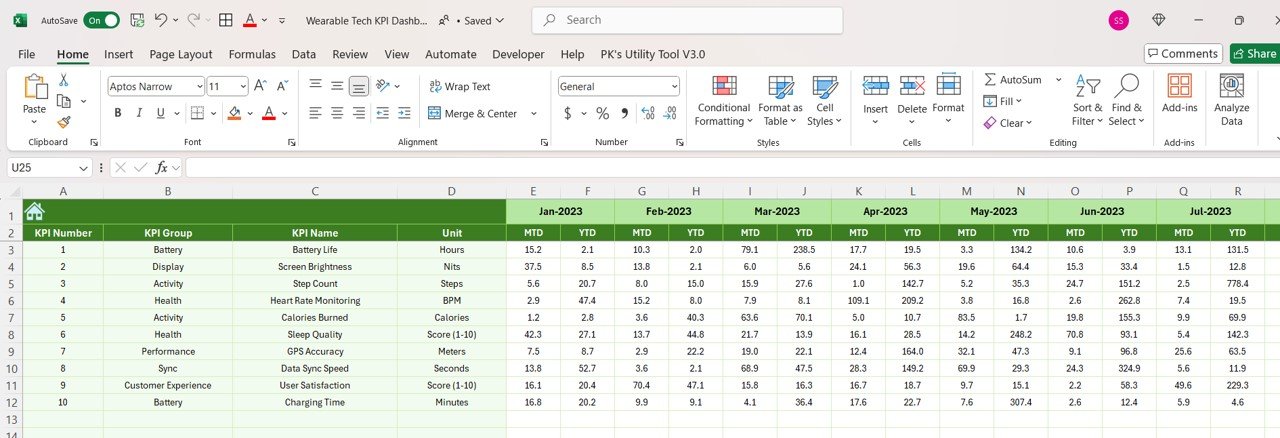Open the Clear dropdown

click(x=1008, y=123)
